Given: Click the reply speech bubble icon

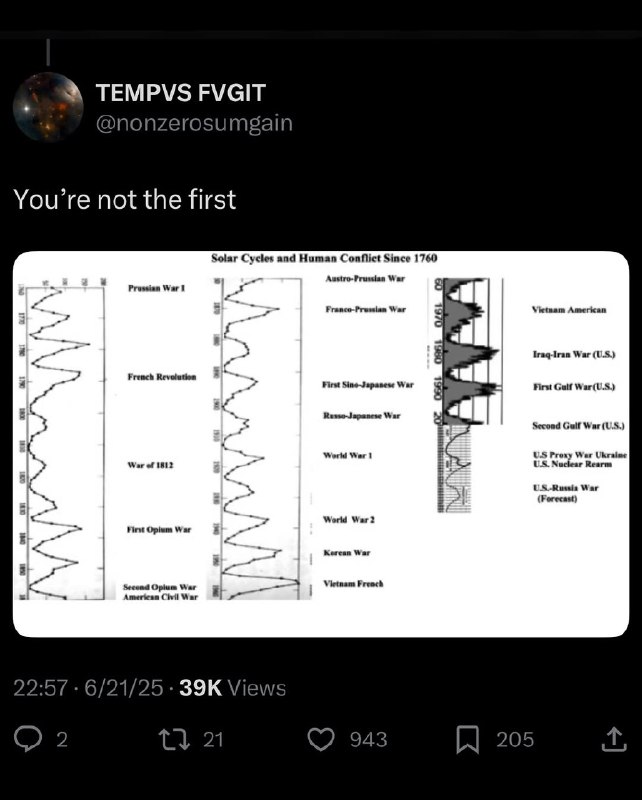Looking at the screenshot, I should [x=28, y=739].
